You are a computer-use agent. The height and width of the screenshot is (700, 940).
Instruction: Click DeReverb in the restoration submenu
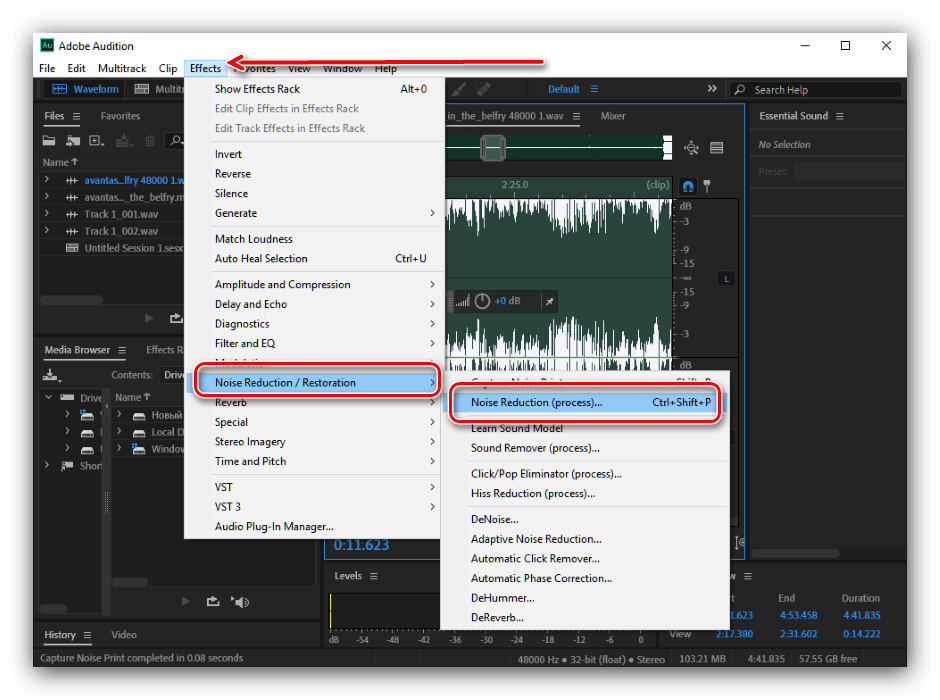click(x=497, y=618)
